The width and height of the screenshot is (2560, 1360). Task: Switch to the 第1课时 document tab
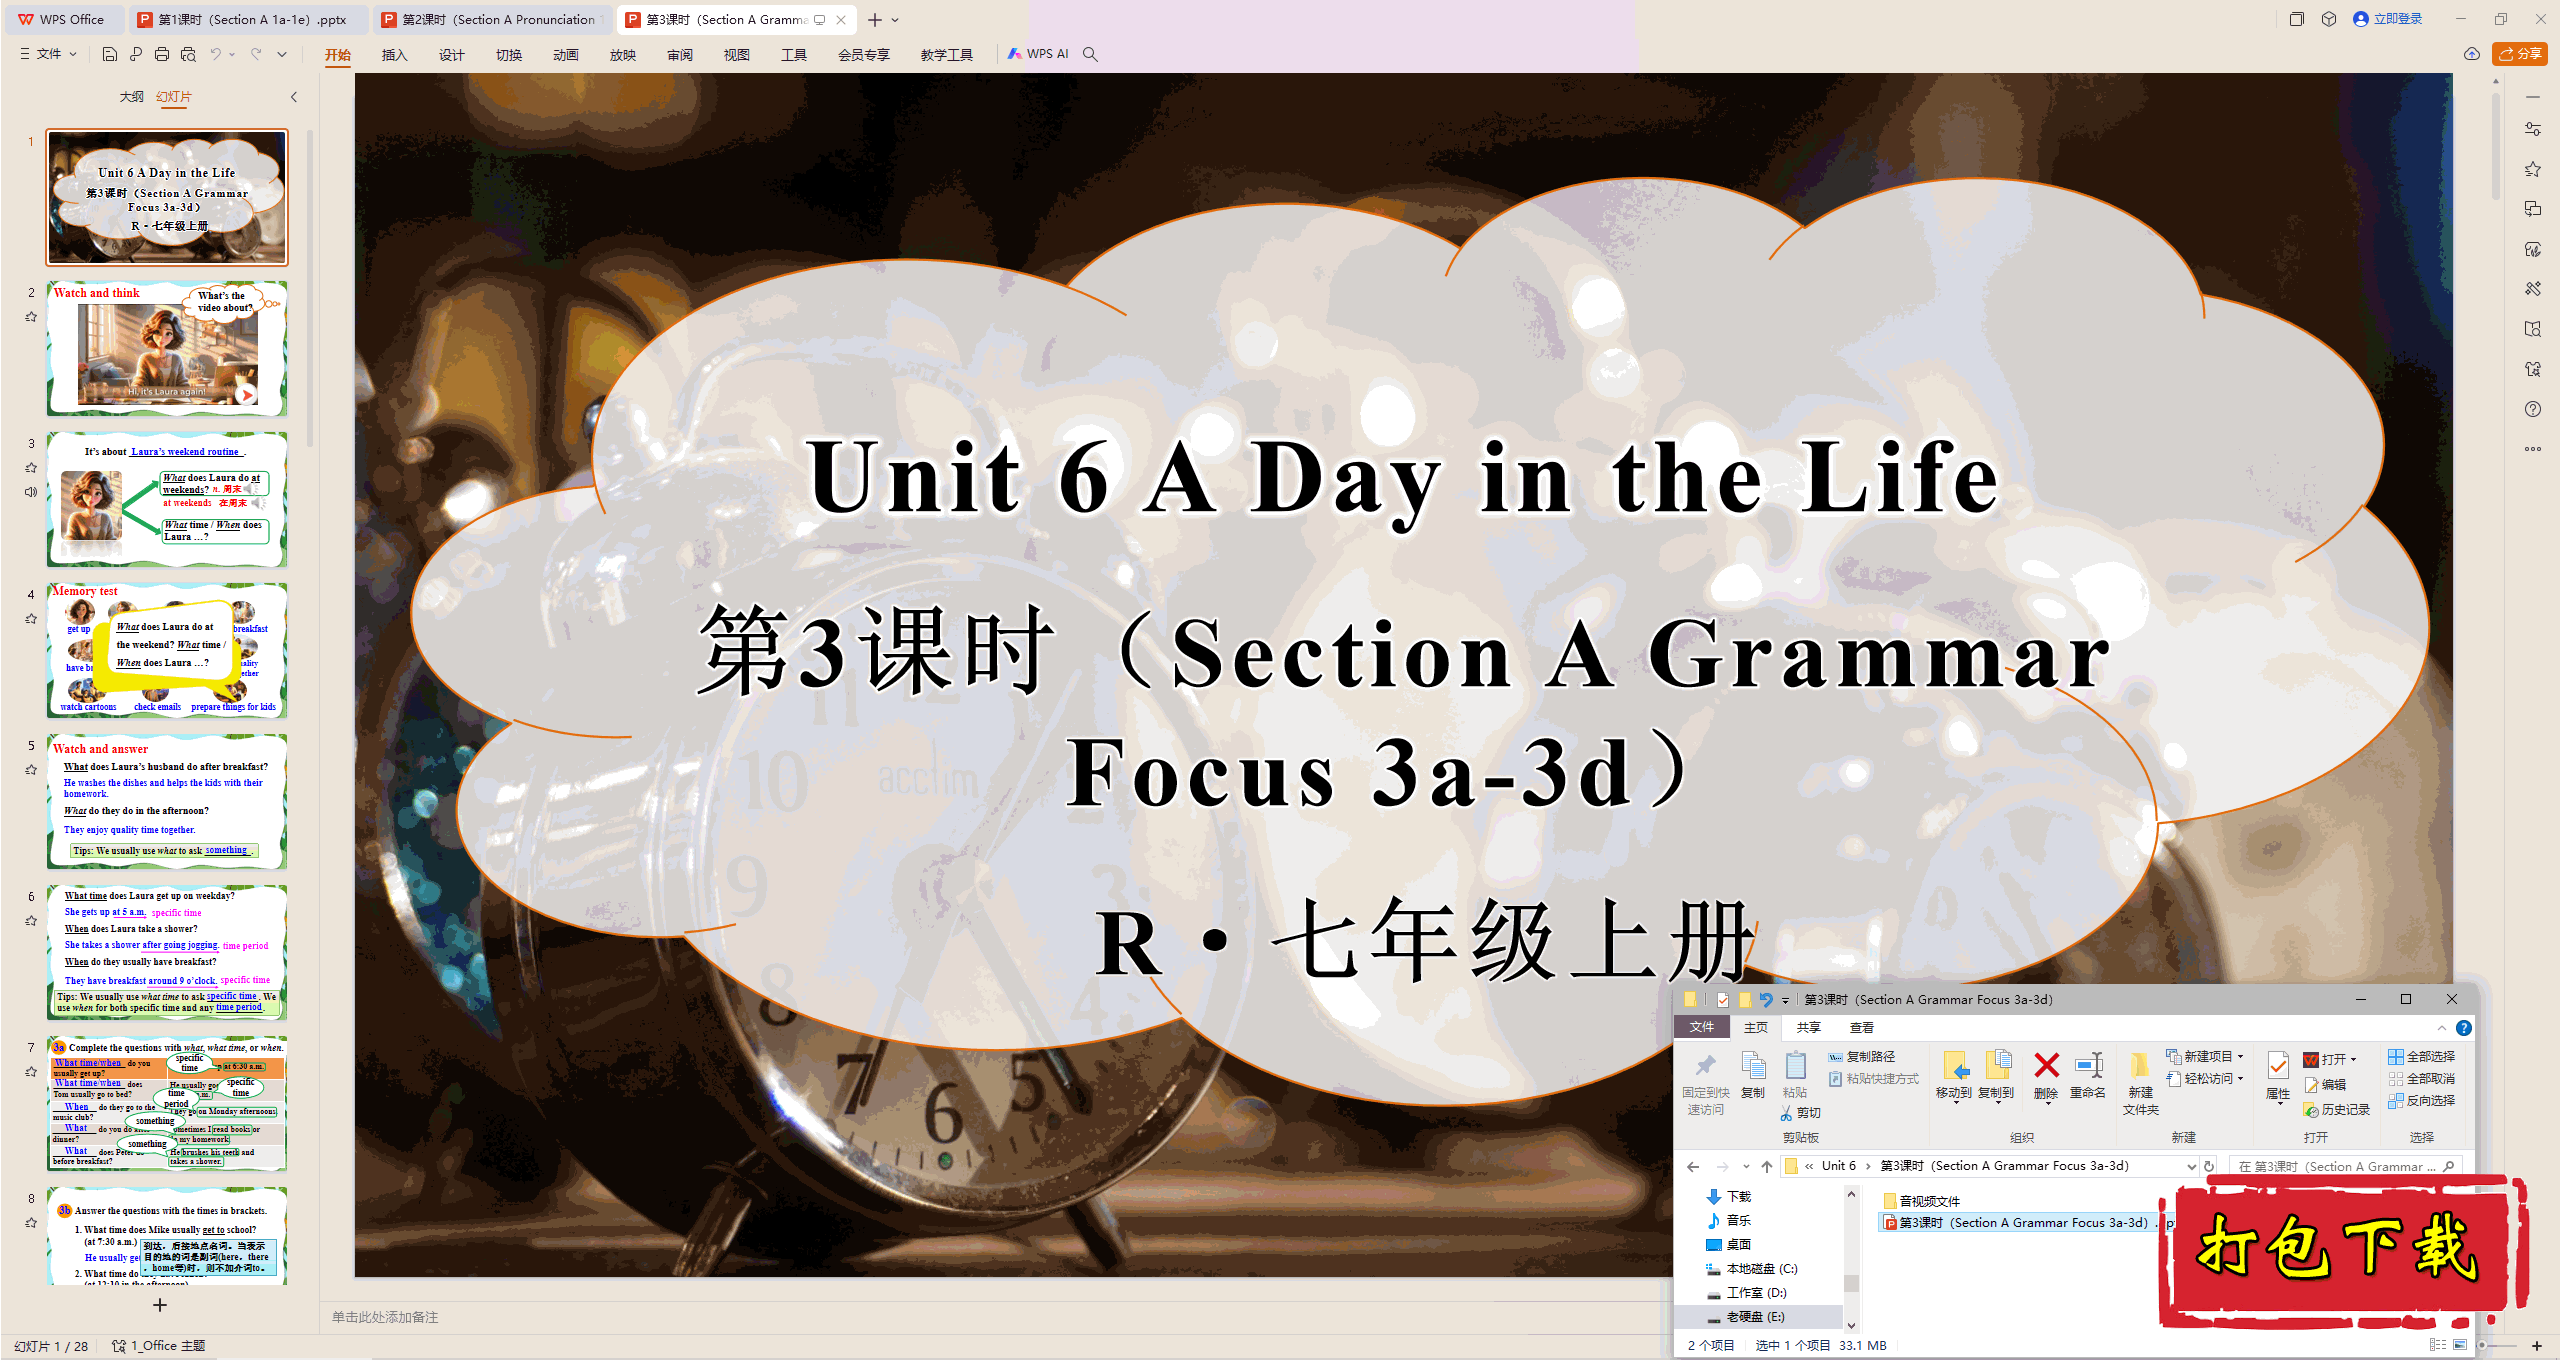[250, 19]
